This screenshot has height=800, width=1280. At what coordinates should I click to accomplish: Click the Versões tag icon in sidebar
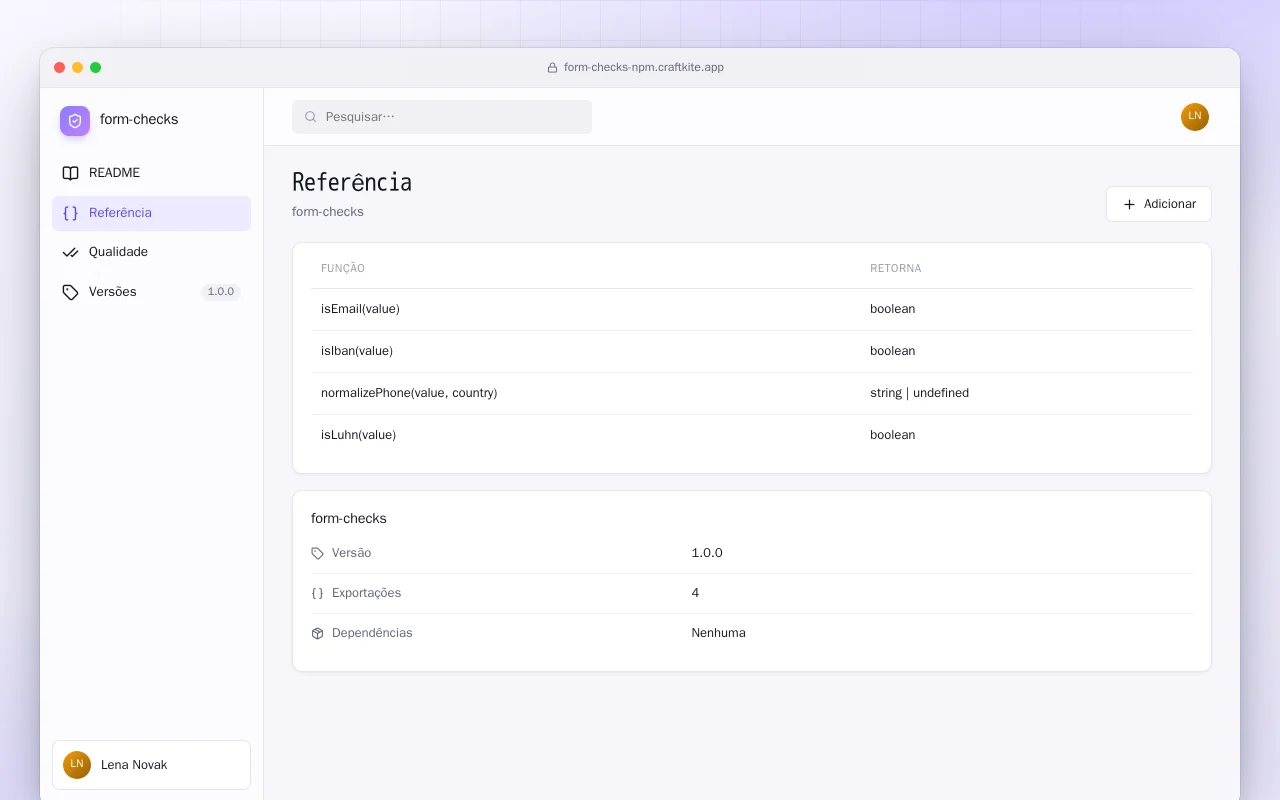coord(70,292)
